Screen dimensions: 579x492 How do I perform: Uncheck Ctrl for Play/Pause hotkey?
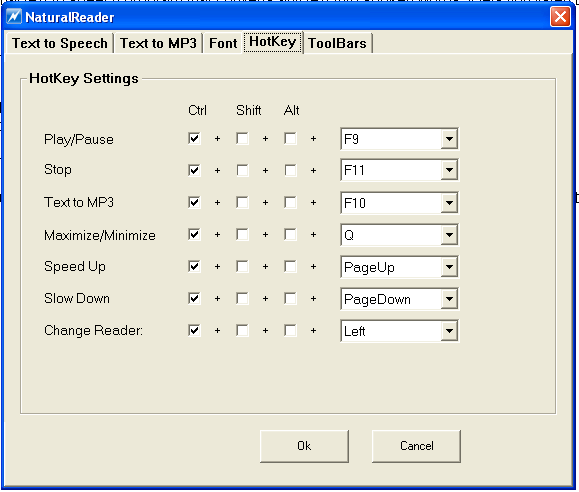[194, 139]
